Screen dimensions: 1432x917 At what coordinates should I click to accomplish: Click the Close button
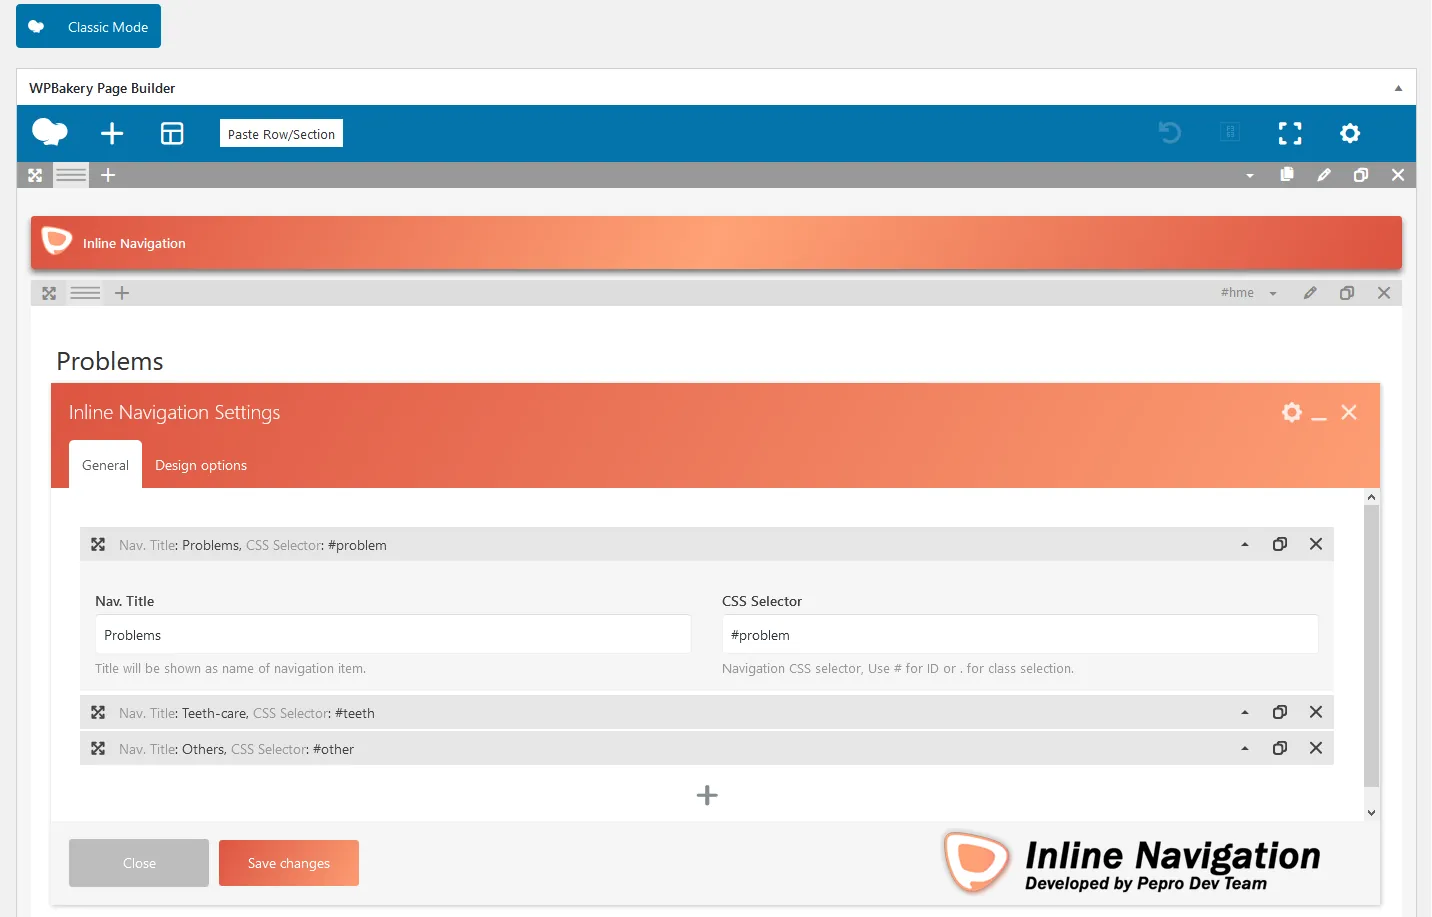point(139,863)
